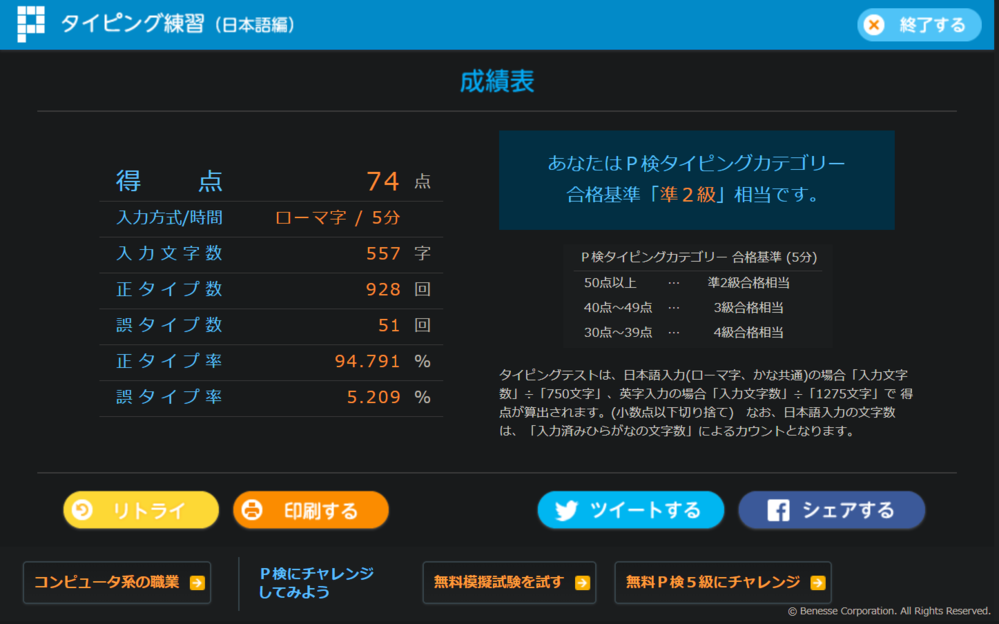Click the printer icon on 印刷する

(x=252, y=510)
